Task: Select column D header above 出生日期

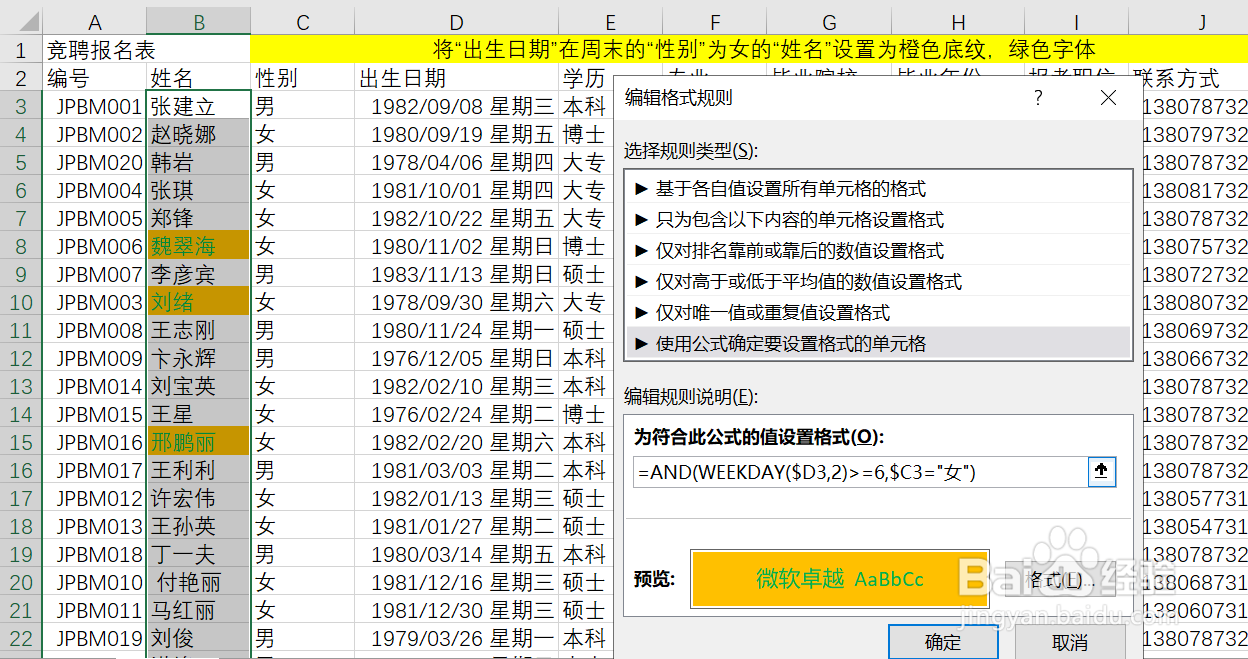Action: coord(456,20)
